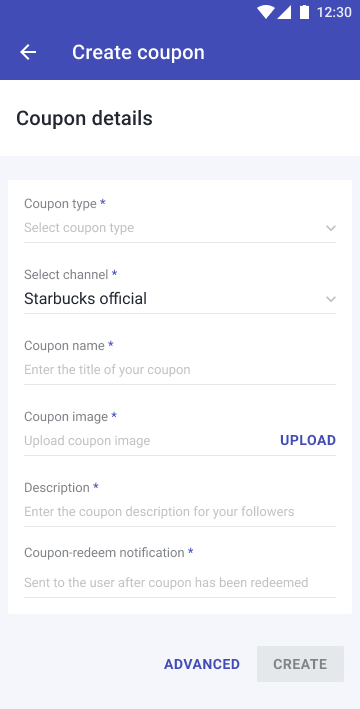Tap the 'Create coupon' header title

tap(138, 52)
